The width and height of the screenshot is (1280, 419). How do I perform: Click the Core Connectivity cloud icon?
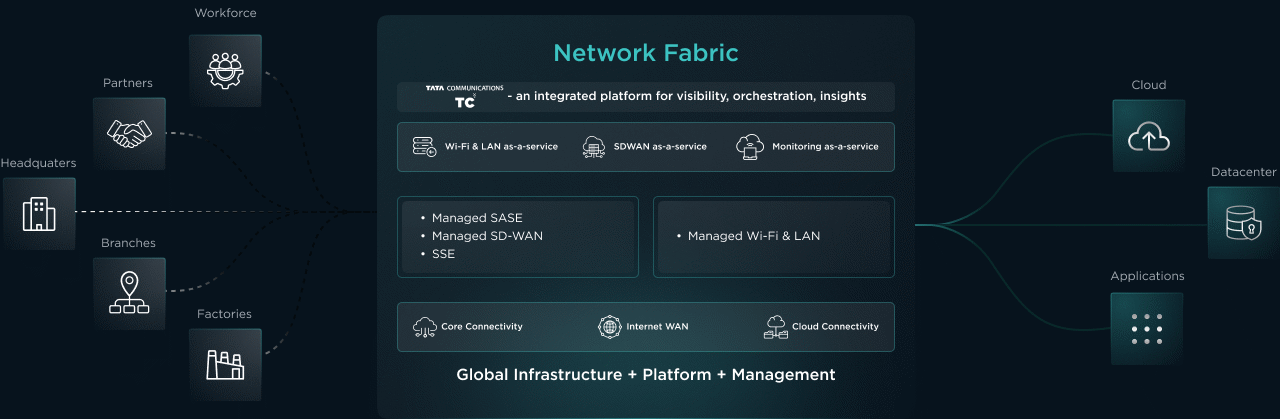[x=424, y=327]
